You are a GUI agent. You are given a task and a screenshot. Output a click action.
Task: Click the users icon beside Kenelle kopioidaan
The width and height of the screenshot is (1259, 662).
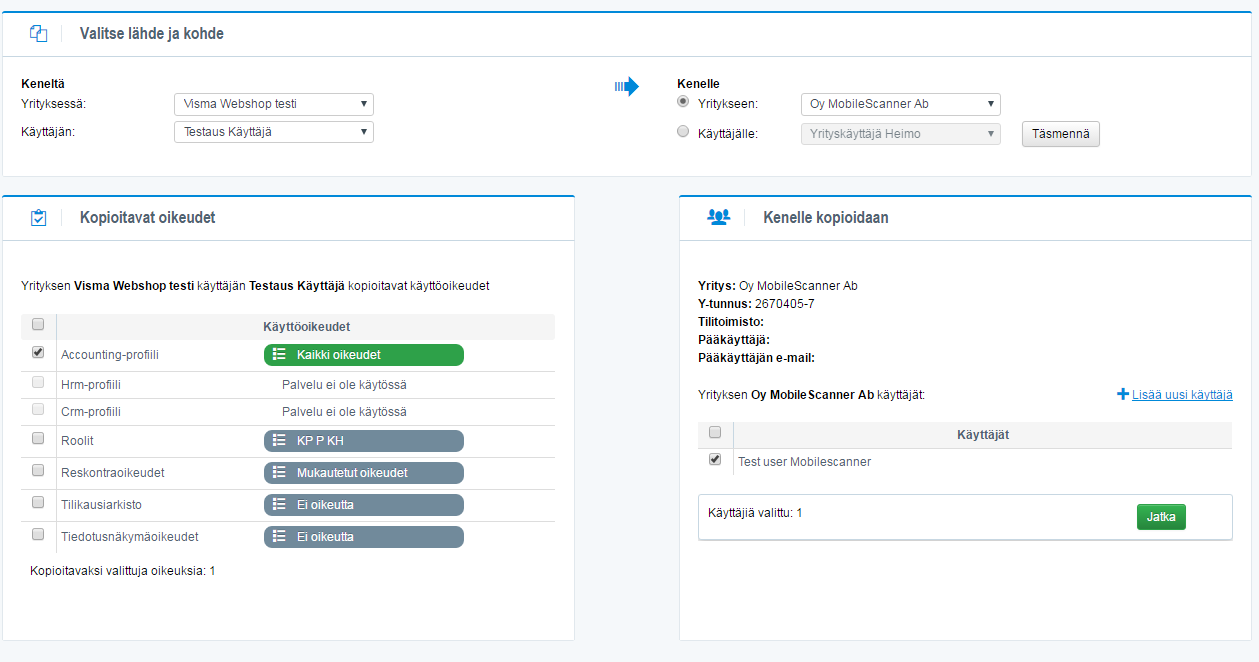[718, 216]
